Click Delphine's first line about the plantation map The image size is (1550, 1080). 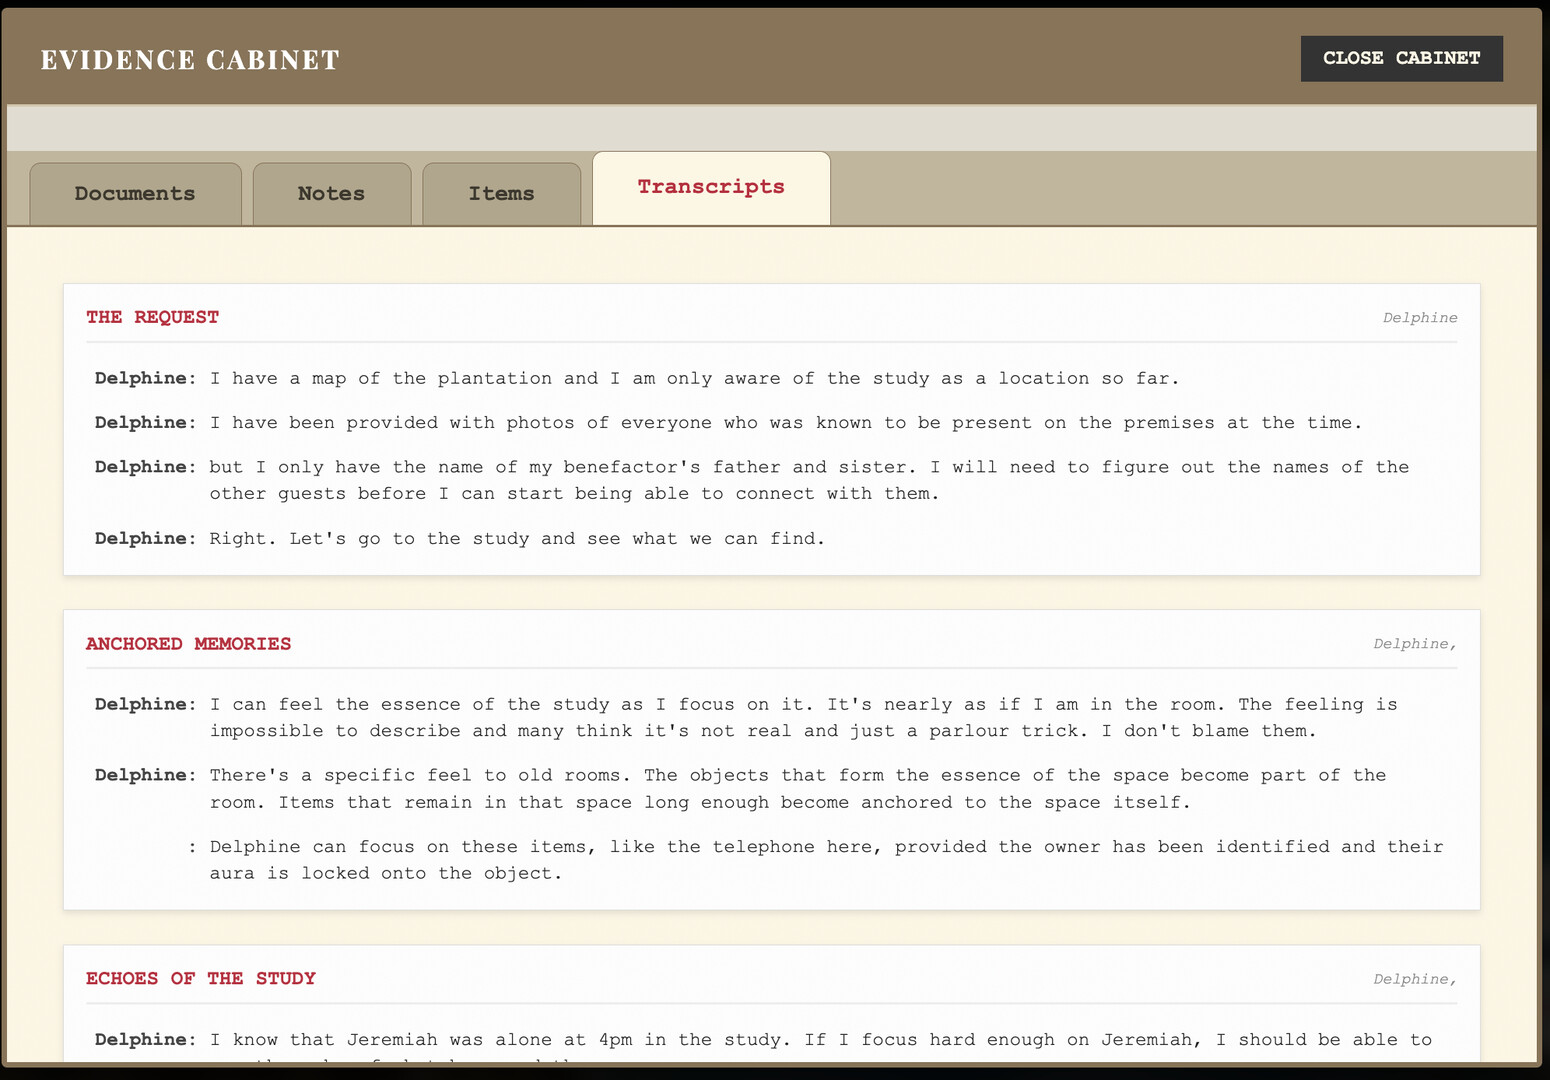[x=694, y=378]
